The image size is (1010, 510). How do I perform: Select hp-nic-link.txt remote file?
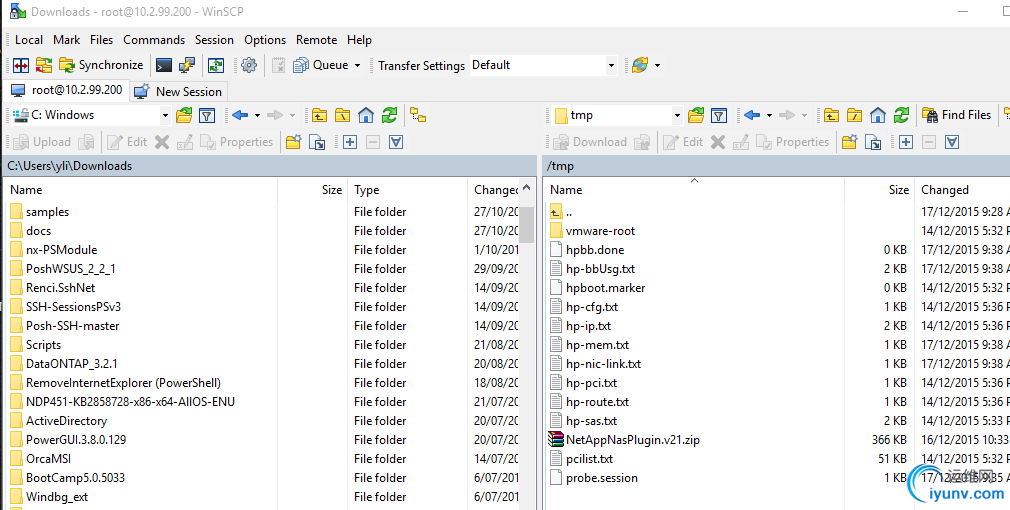tap(604, 364)
